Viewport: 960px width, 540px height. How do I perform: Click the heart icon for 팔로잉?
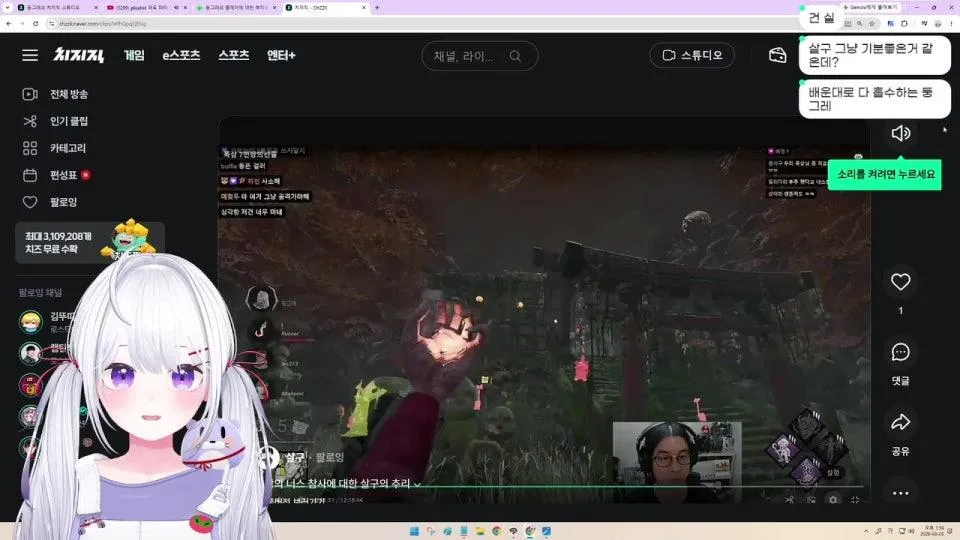pos(30,202)
